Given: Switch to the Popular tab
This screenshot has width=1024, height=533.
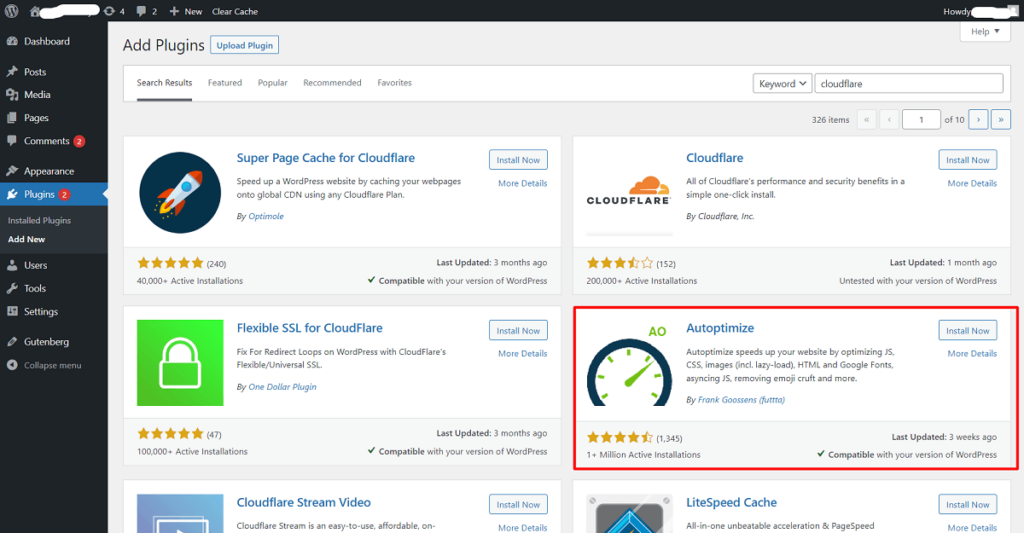Looking at the screenshot, I should (x=272, y=83).
